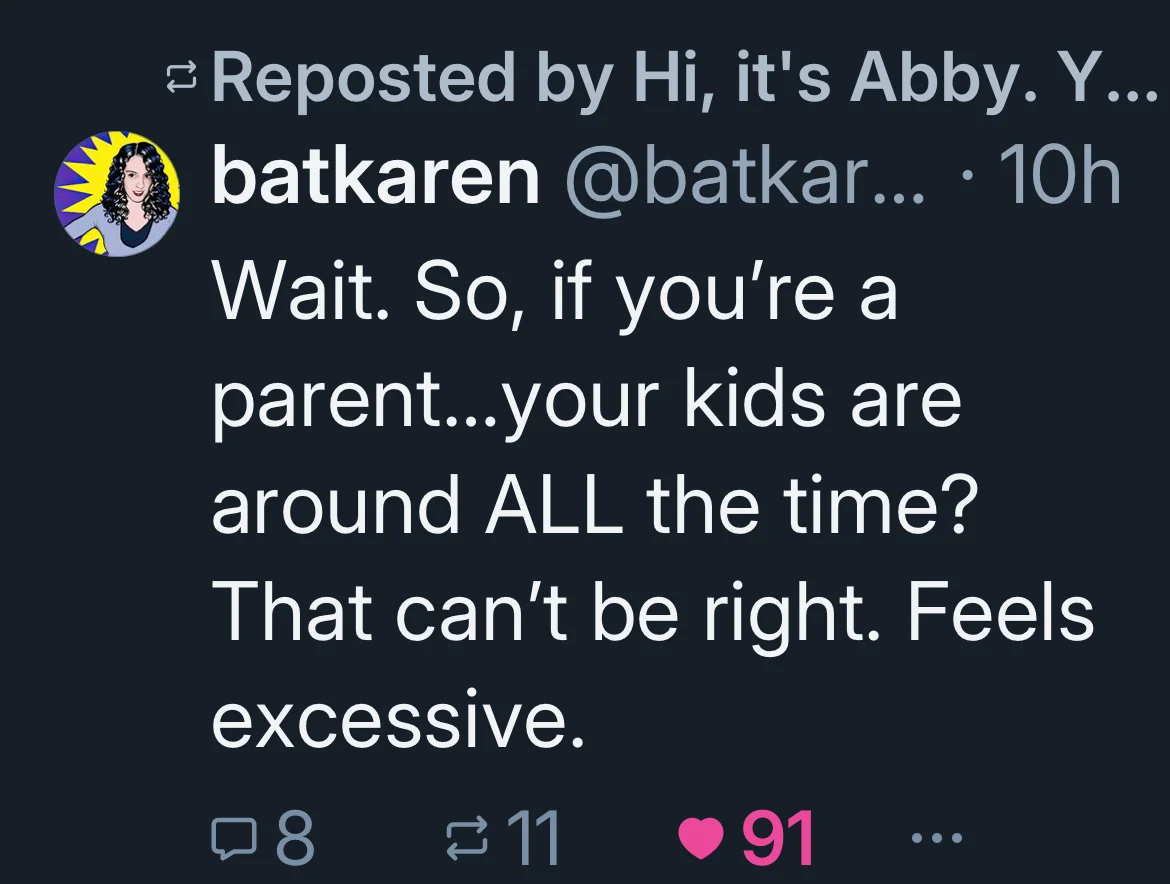Click the repost count number 11
The height and width of the screenshot is (884, 1170).
[x=533, y=838]
